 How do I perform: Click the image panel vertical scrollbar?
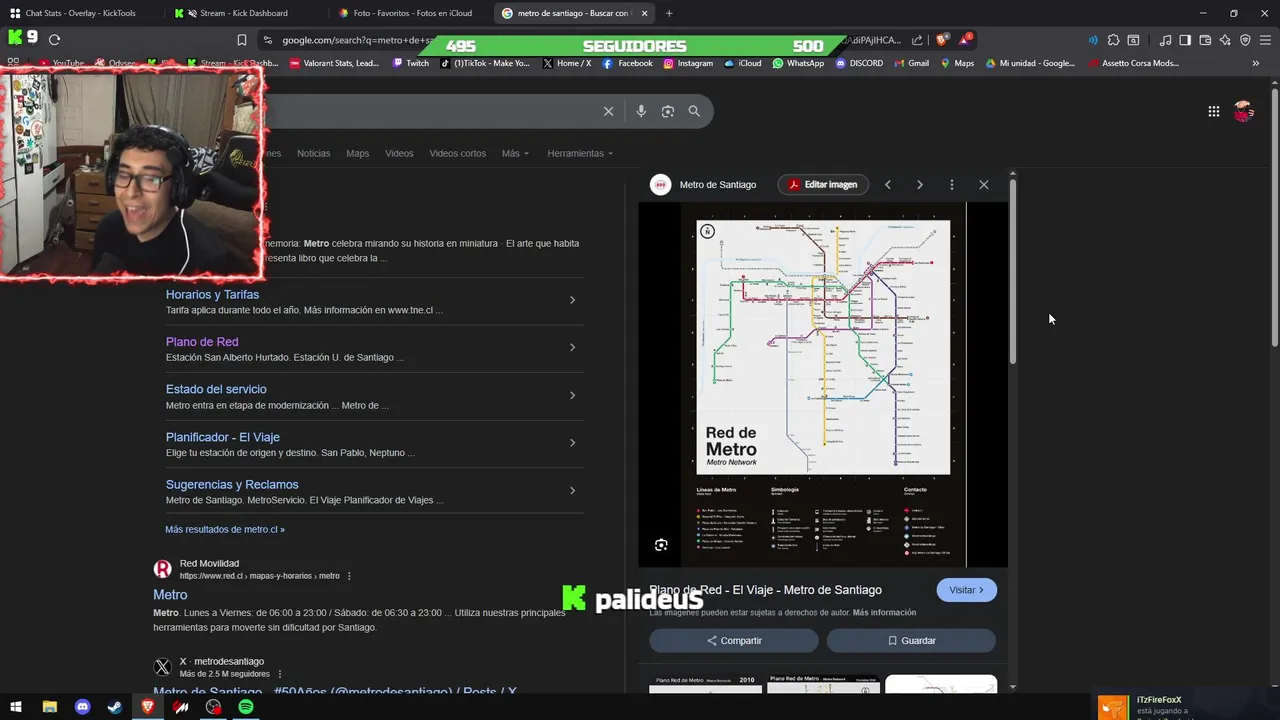click(x=1013, y=270)
